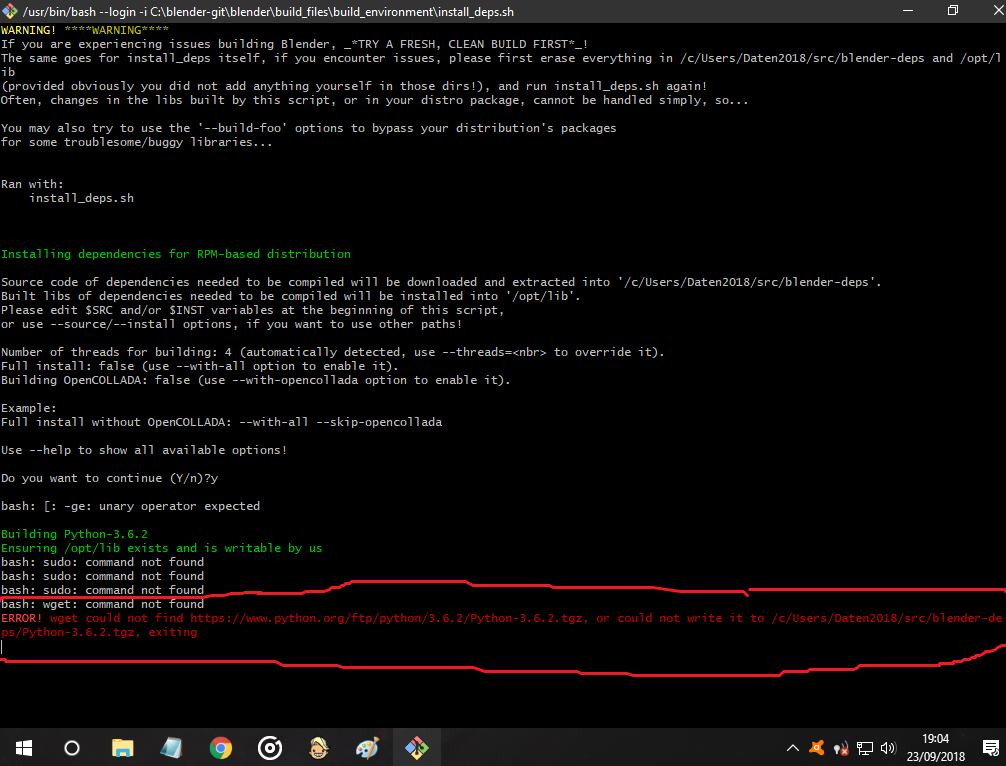Viewport: 1006px width, 766px height.
Task: Launch File Explorer from the taskbar
Action: [123, 748]
